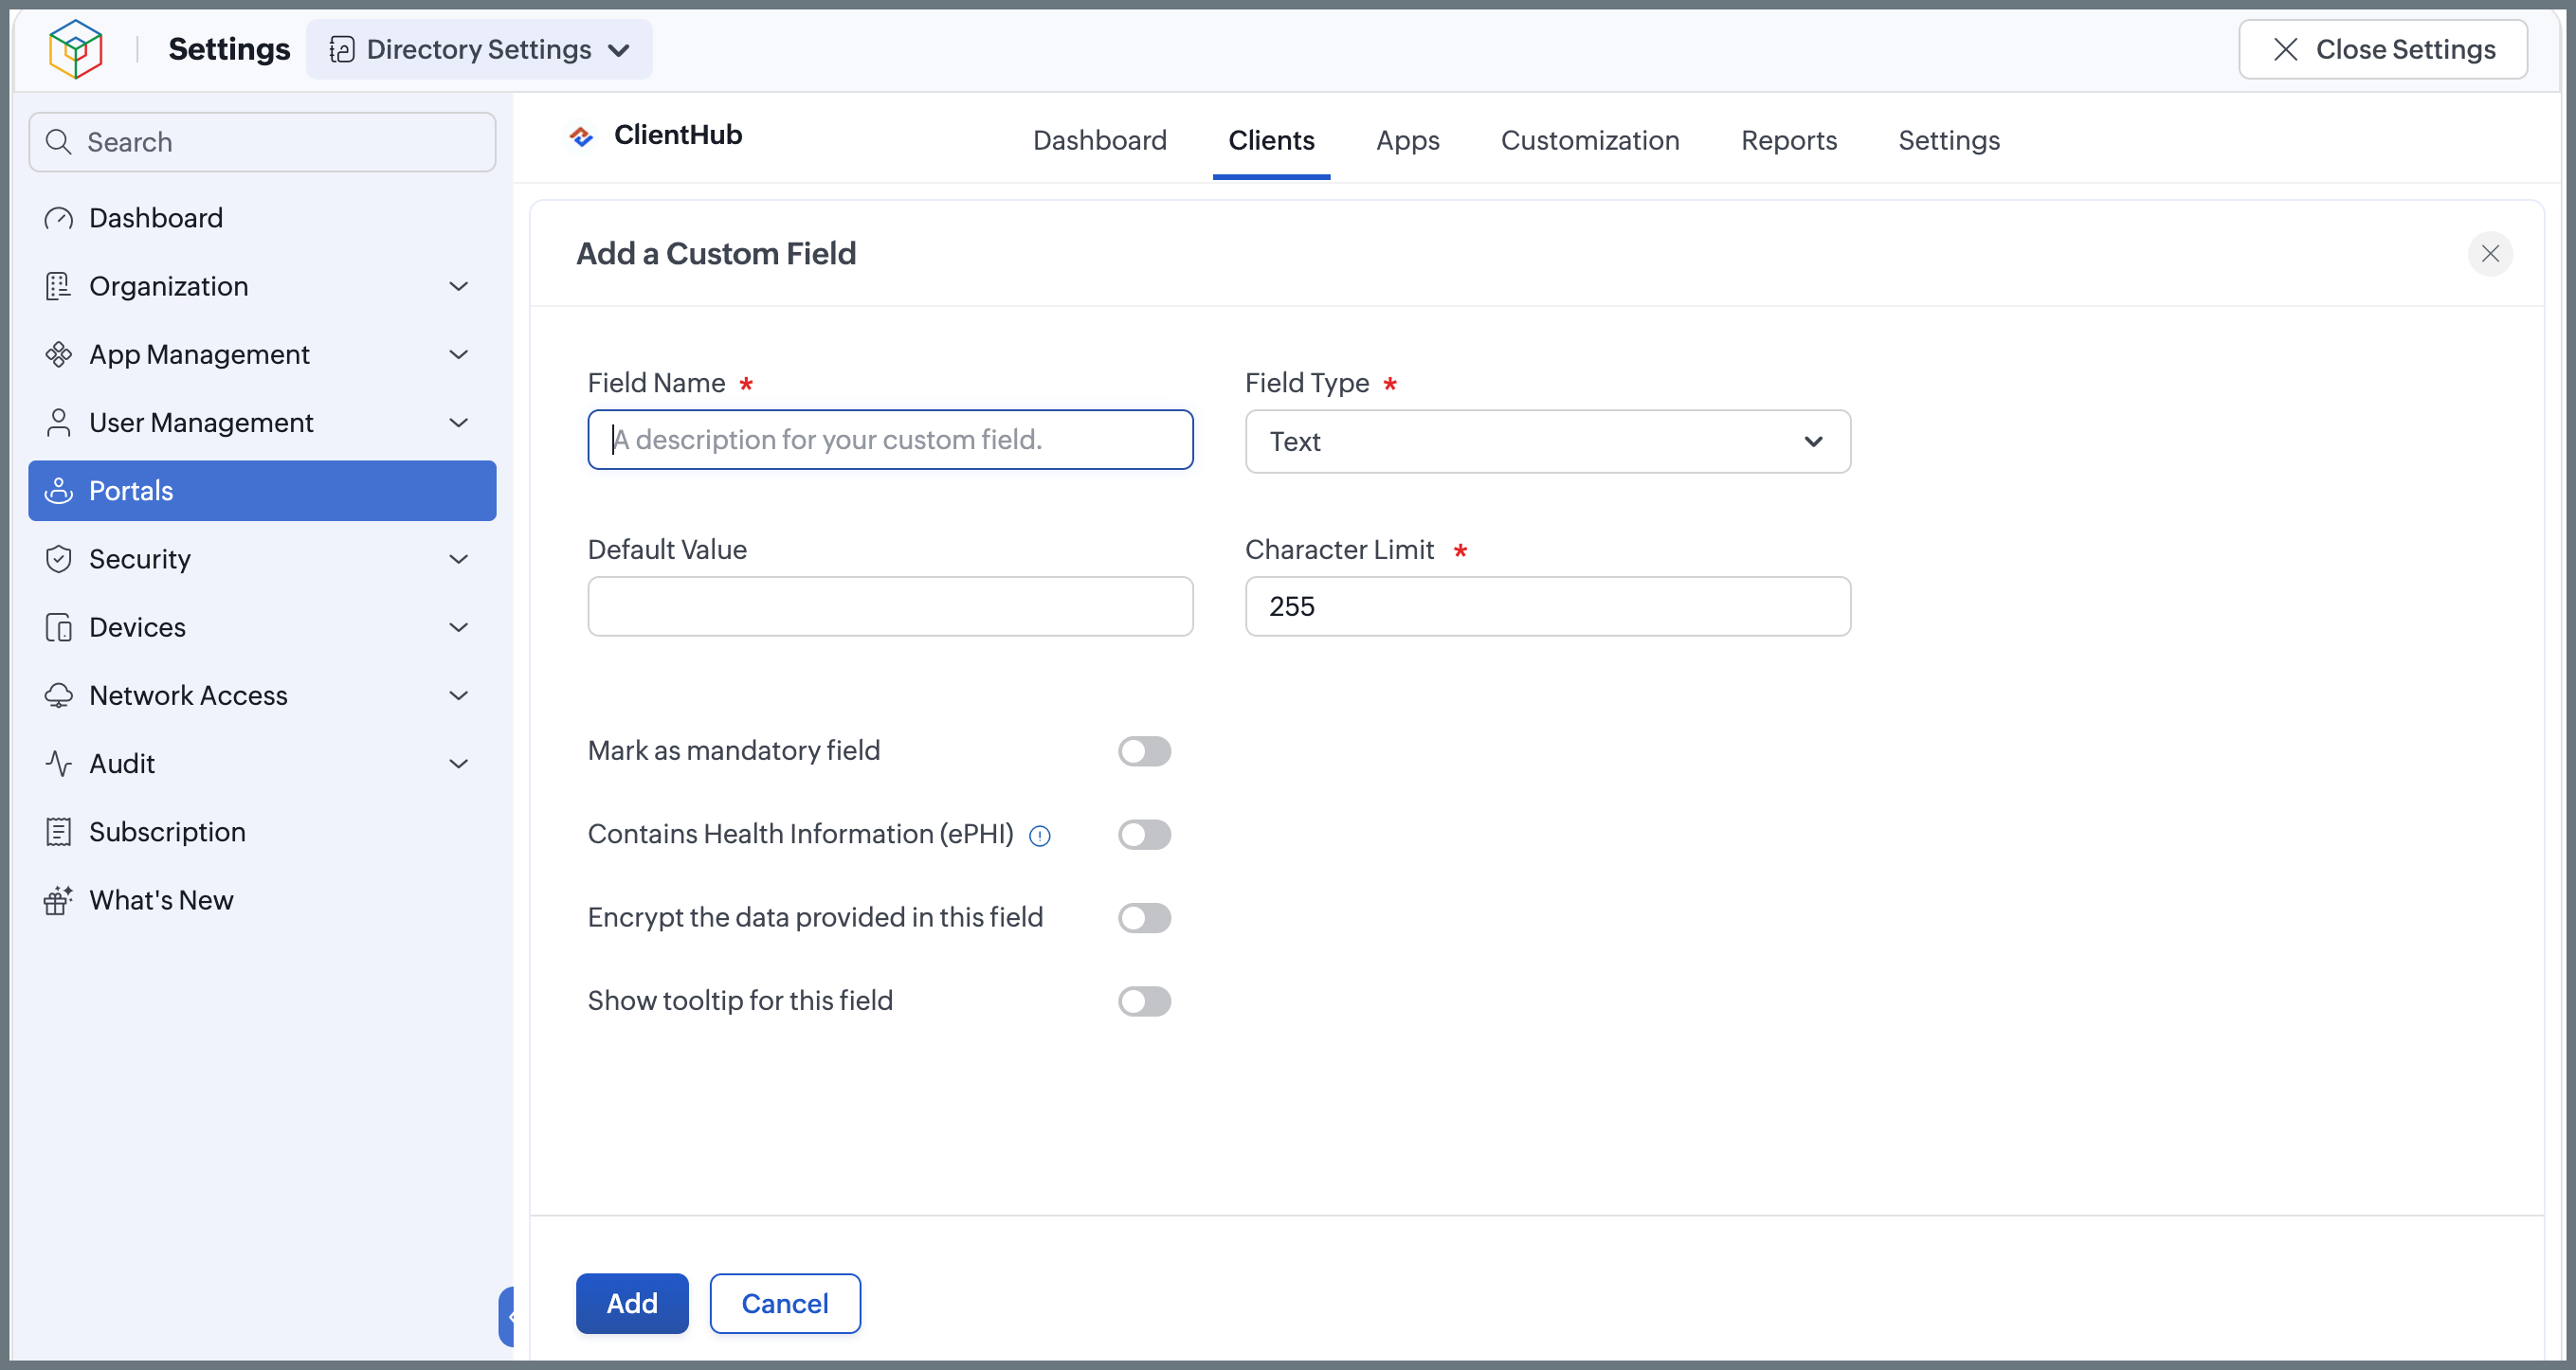Open the Apps tab
Viewport: 2576px width, 1370px height.
[x=1407, y=140]
